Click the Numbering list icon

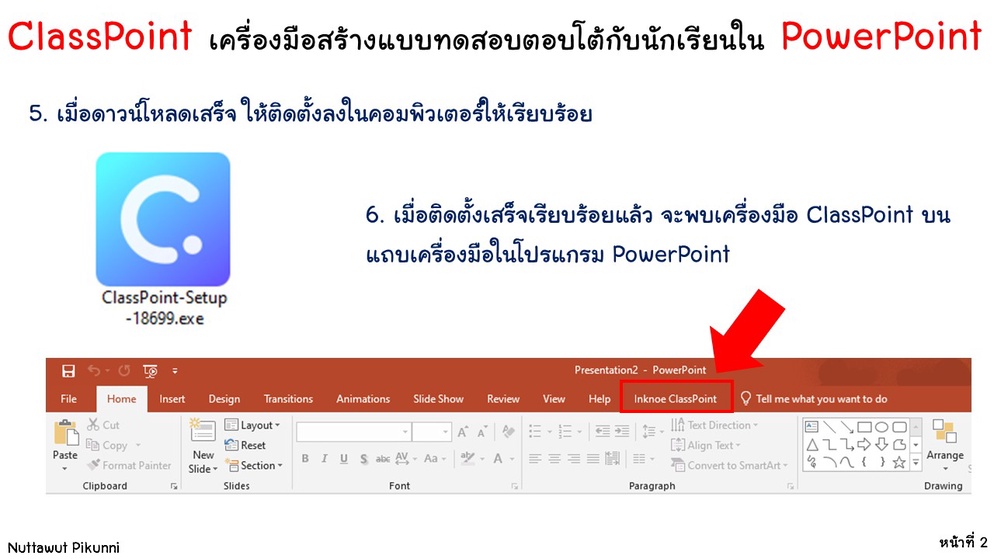point(564,432)
